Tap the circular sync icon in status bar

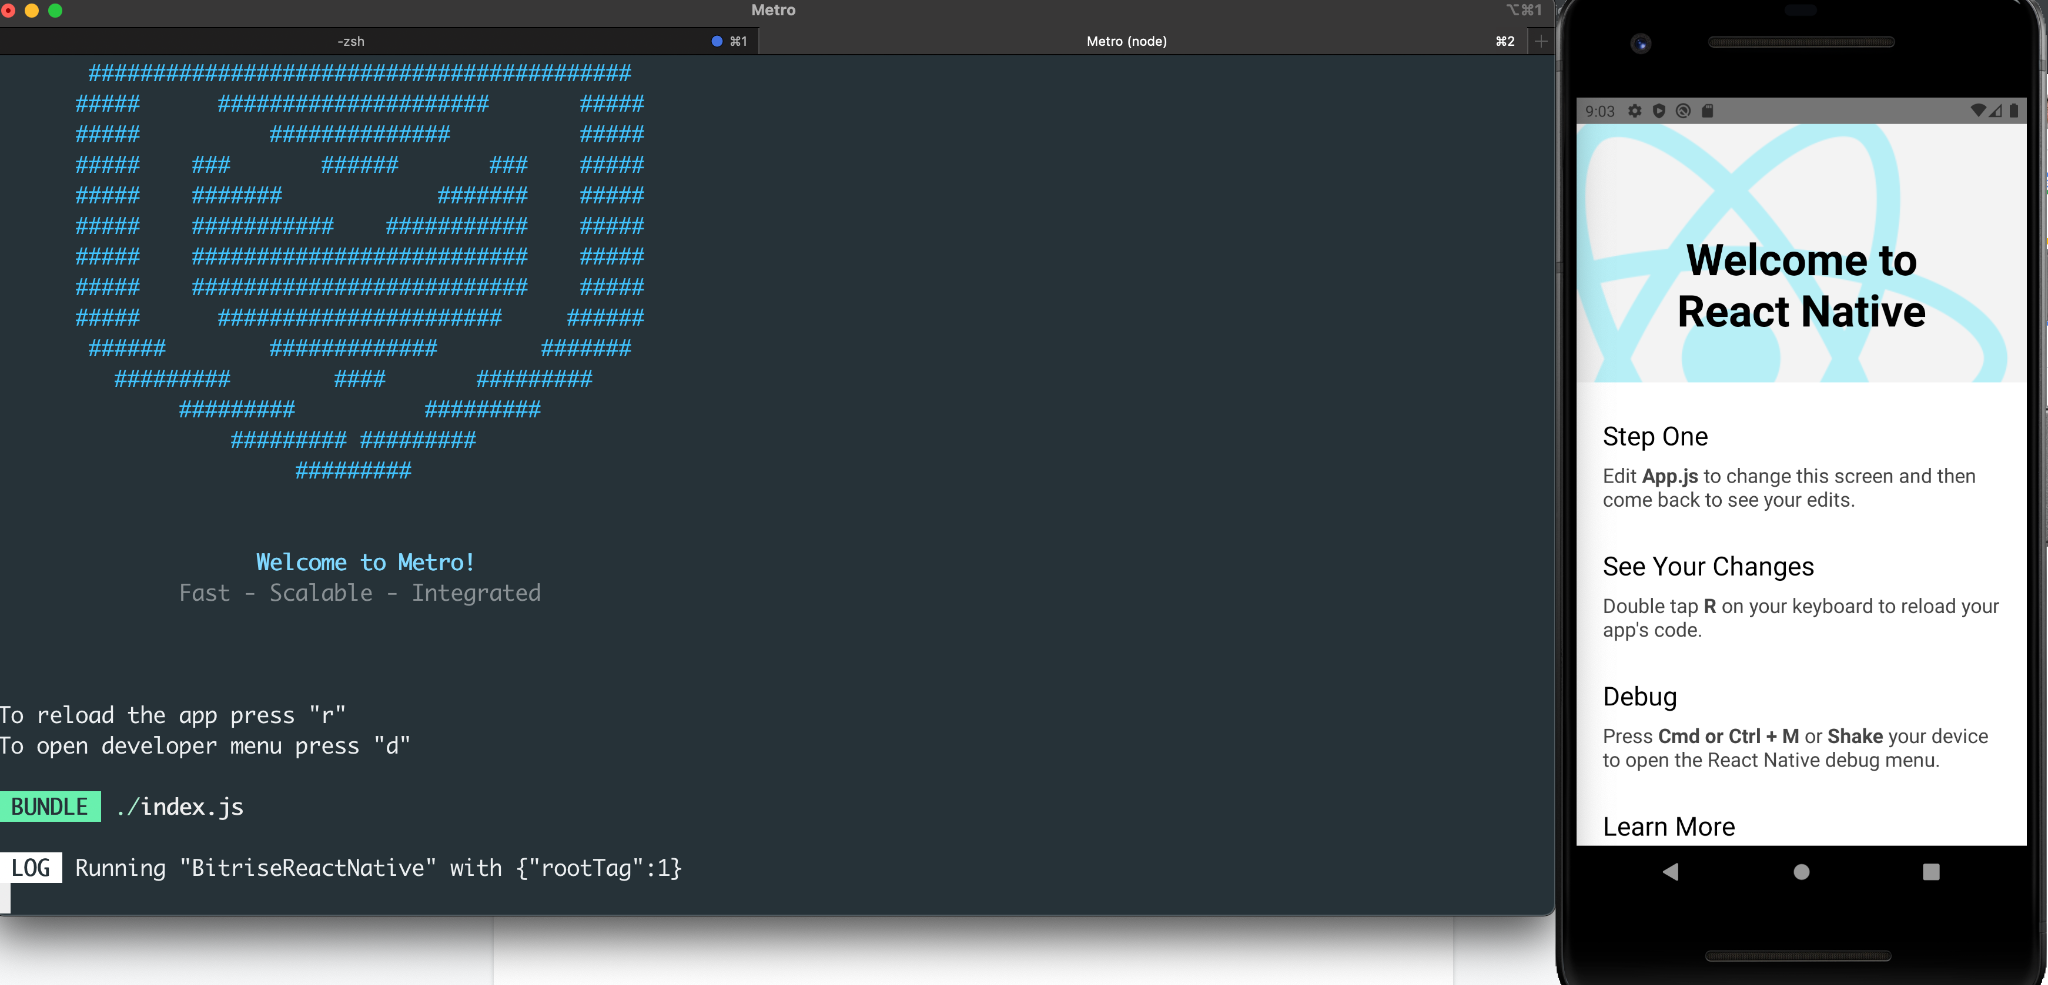point(1683,111)
